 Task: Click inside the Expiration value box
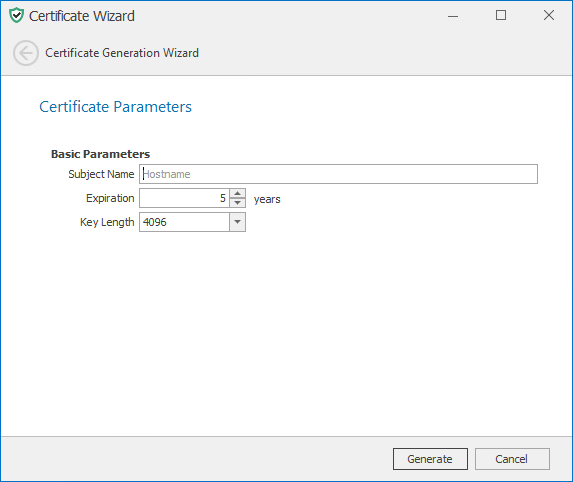click(x=184, y=198)
